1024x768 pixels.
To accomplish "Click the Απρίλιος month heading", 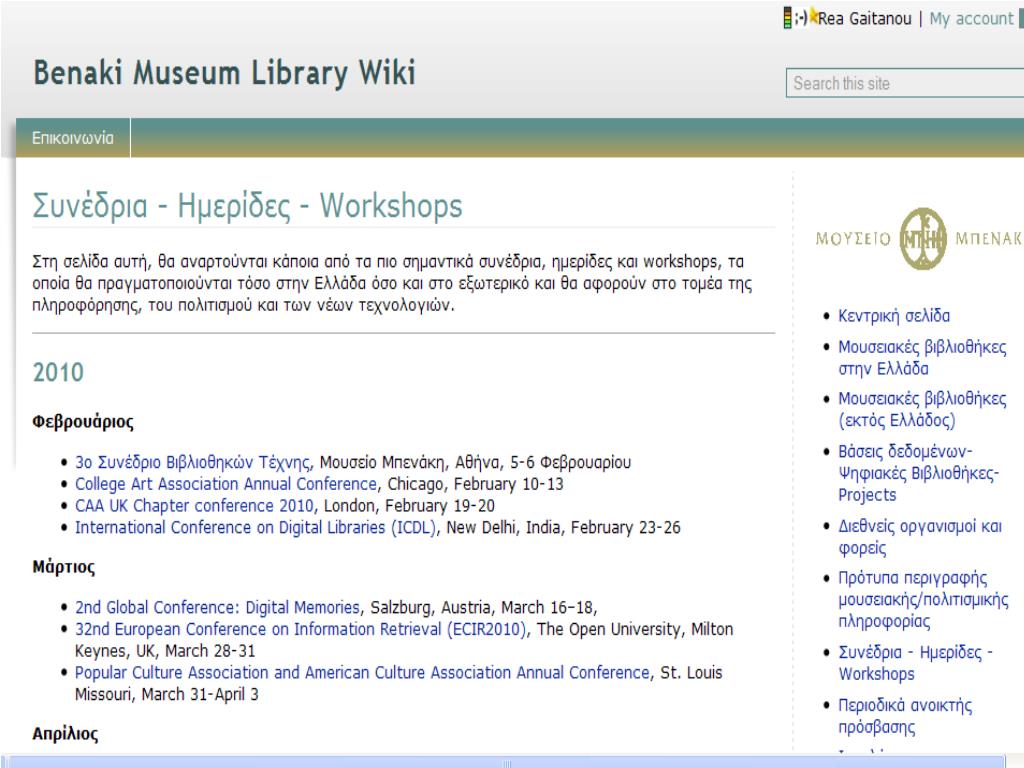I will tap(65, 733).
